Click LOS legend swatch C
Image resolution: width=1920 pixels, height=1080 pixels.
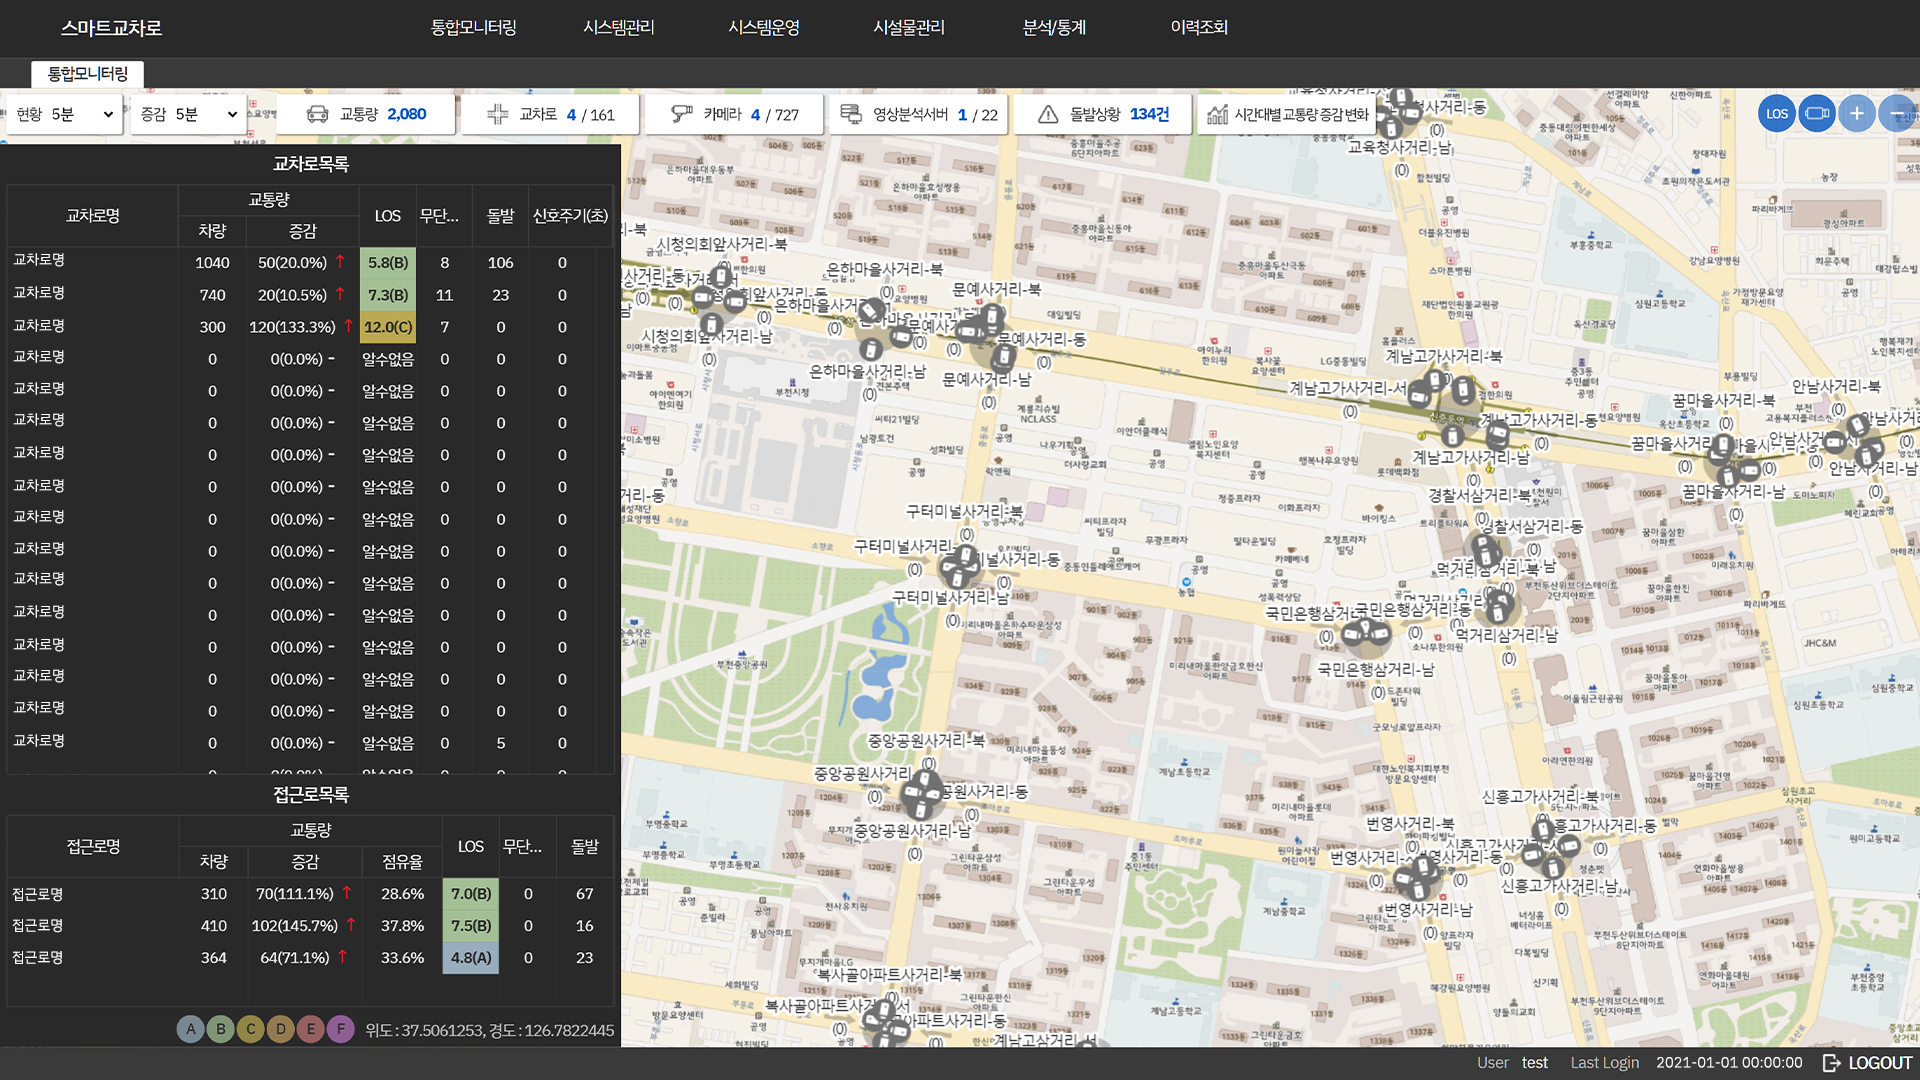(x=251, y=1029)
